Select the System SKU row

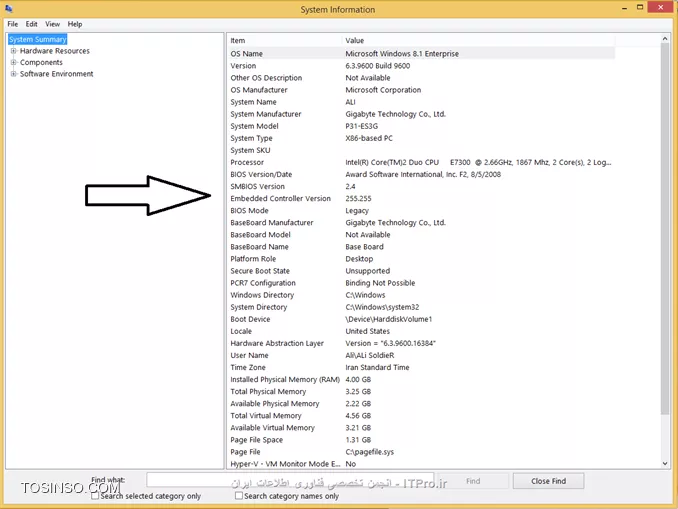click(x=421, y=150)
